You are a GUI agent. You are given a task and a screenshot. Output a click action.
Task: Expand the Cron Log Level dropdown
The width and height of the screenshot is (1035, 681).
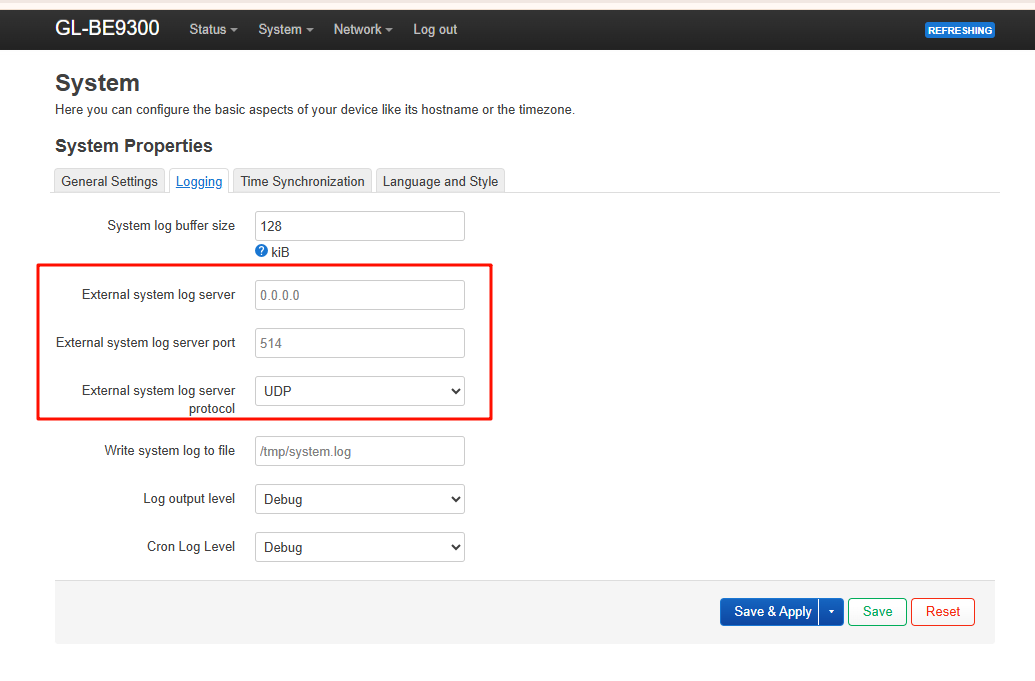coord(359,547)
